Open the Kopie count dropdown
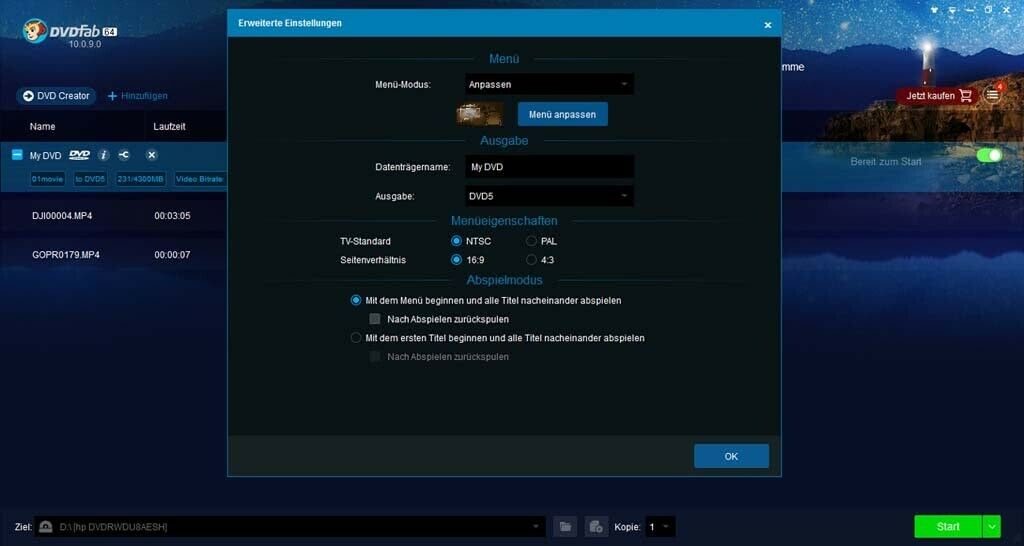Viewport: 1024px width, 546px height. point(660,526)
